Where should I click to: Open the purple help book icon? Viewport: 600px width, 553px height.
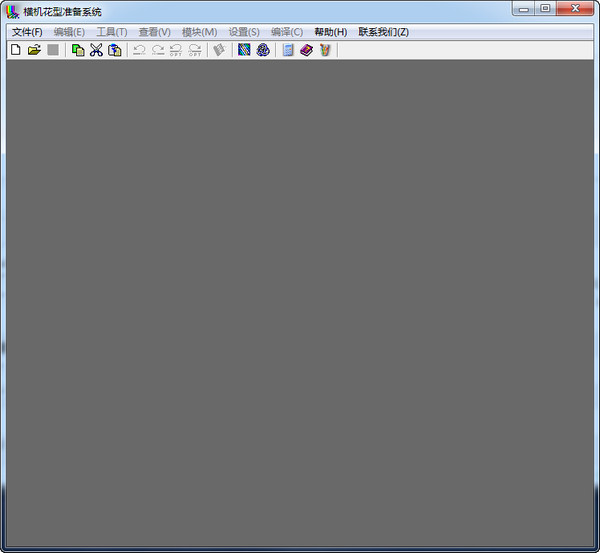(x=307, y=50)
